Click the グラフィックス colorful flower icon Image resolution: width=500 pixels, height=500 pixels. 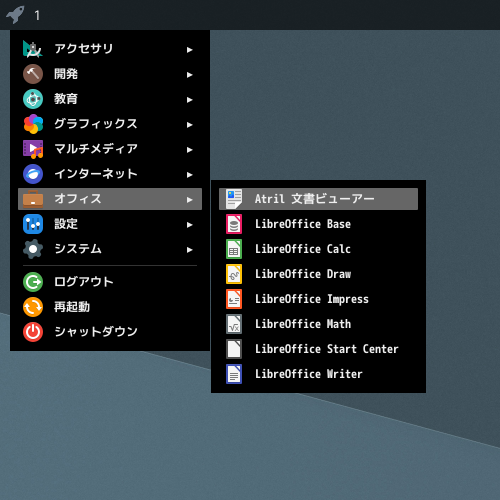(33, 124)
